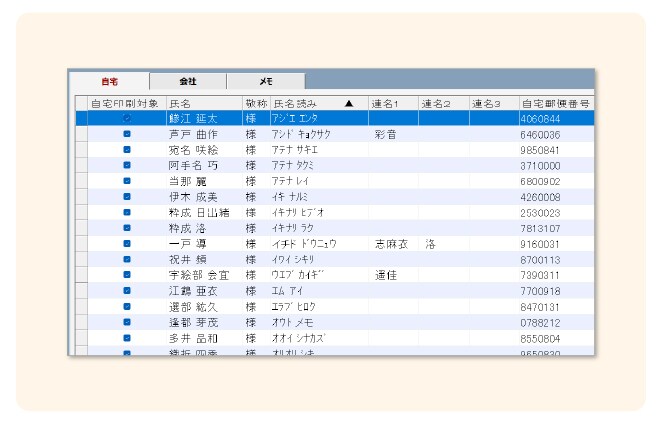Uncheck print target for 芦戸 曲作

127,134
